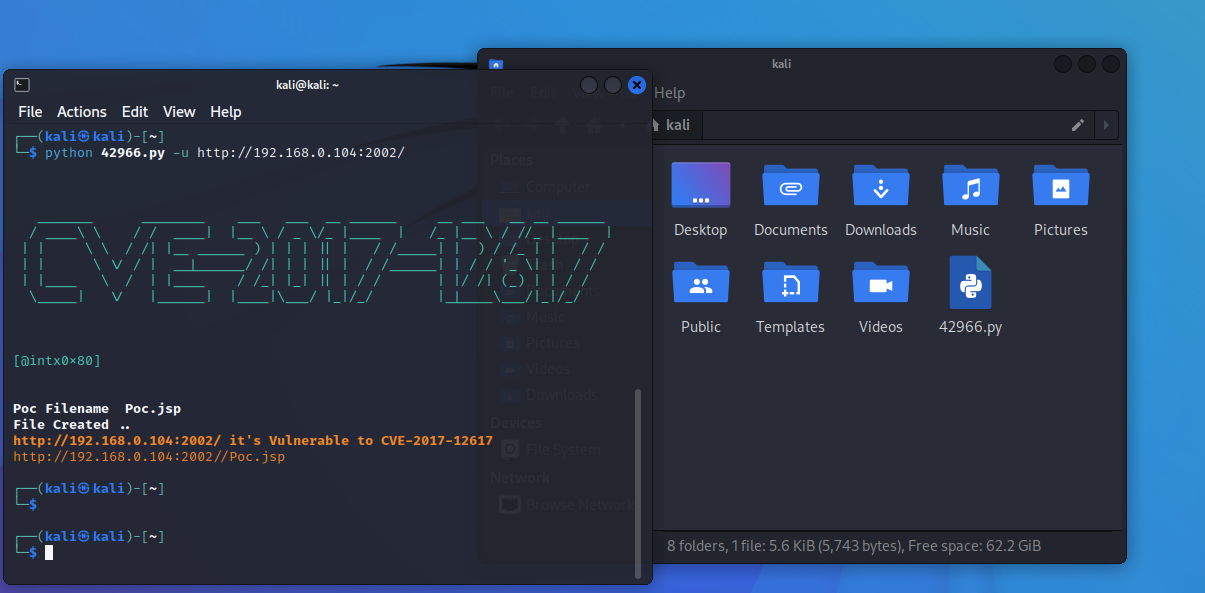Open the Documents folder icon
The width and height of the screenshot is (1205, 593).
point(791,185)
